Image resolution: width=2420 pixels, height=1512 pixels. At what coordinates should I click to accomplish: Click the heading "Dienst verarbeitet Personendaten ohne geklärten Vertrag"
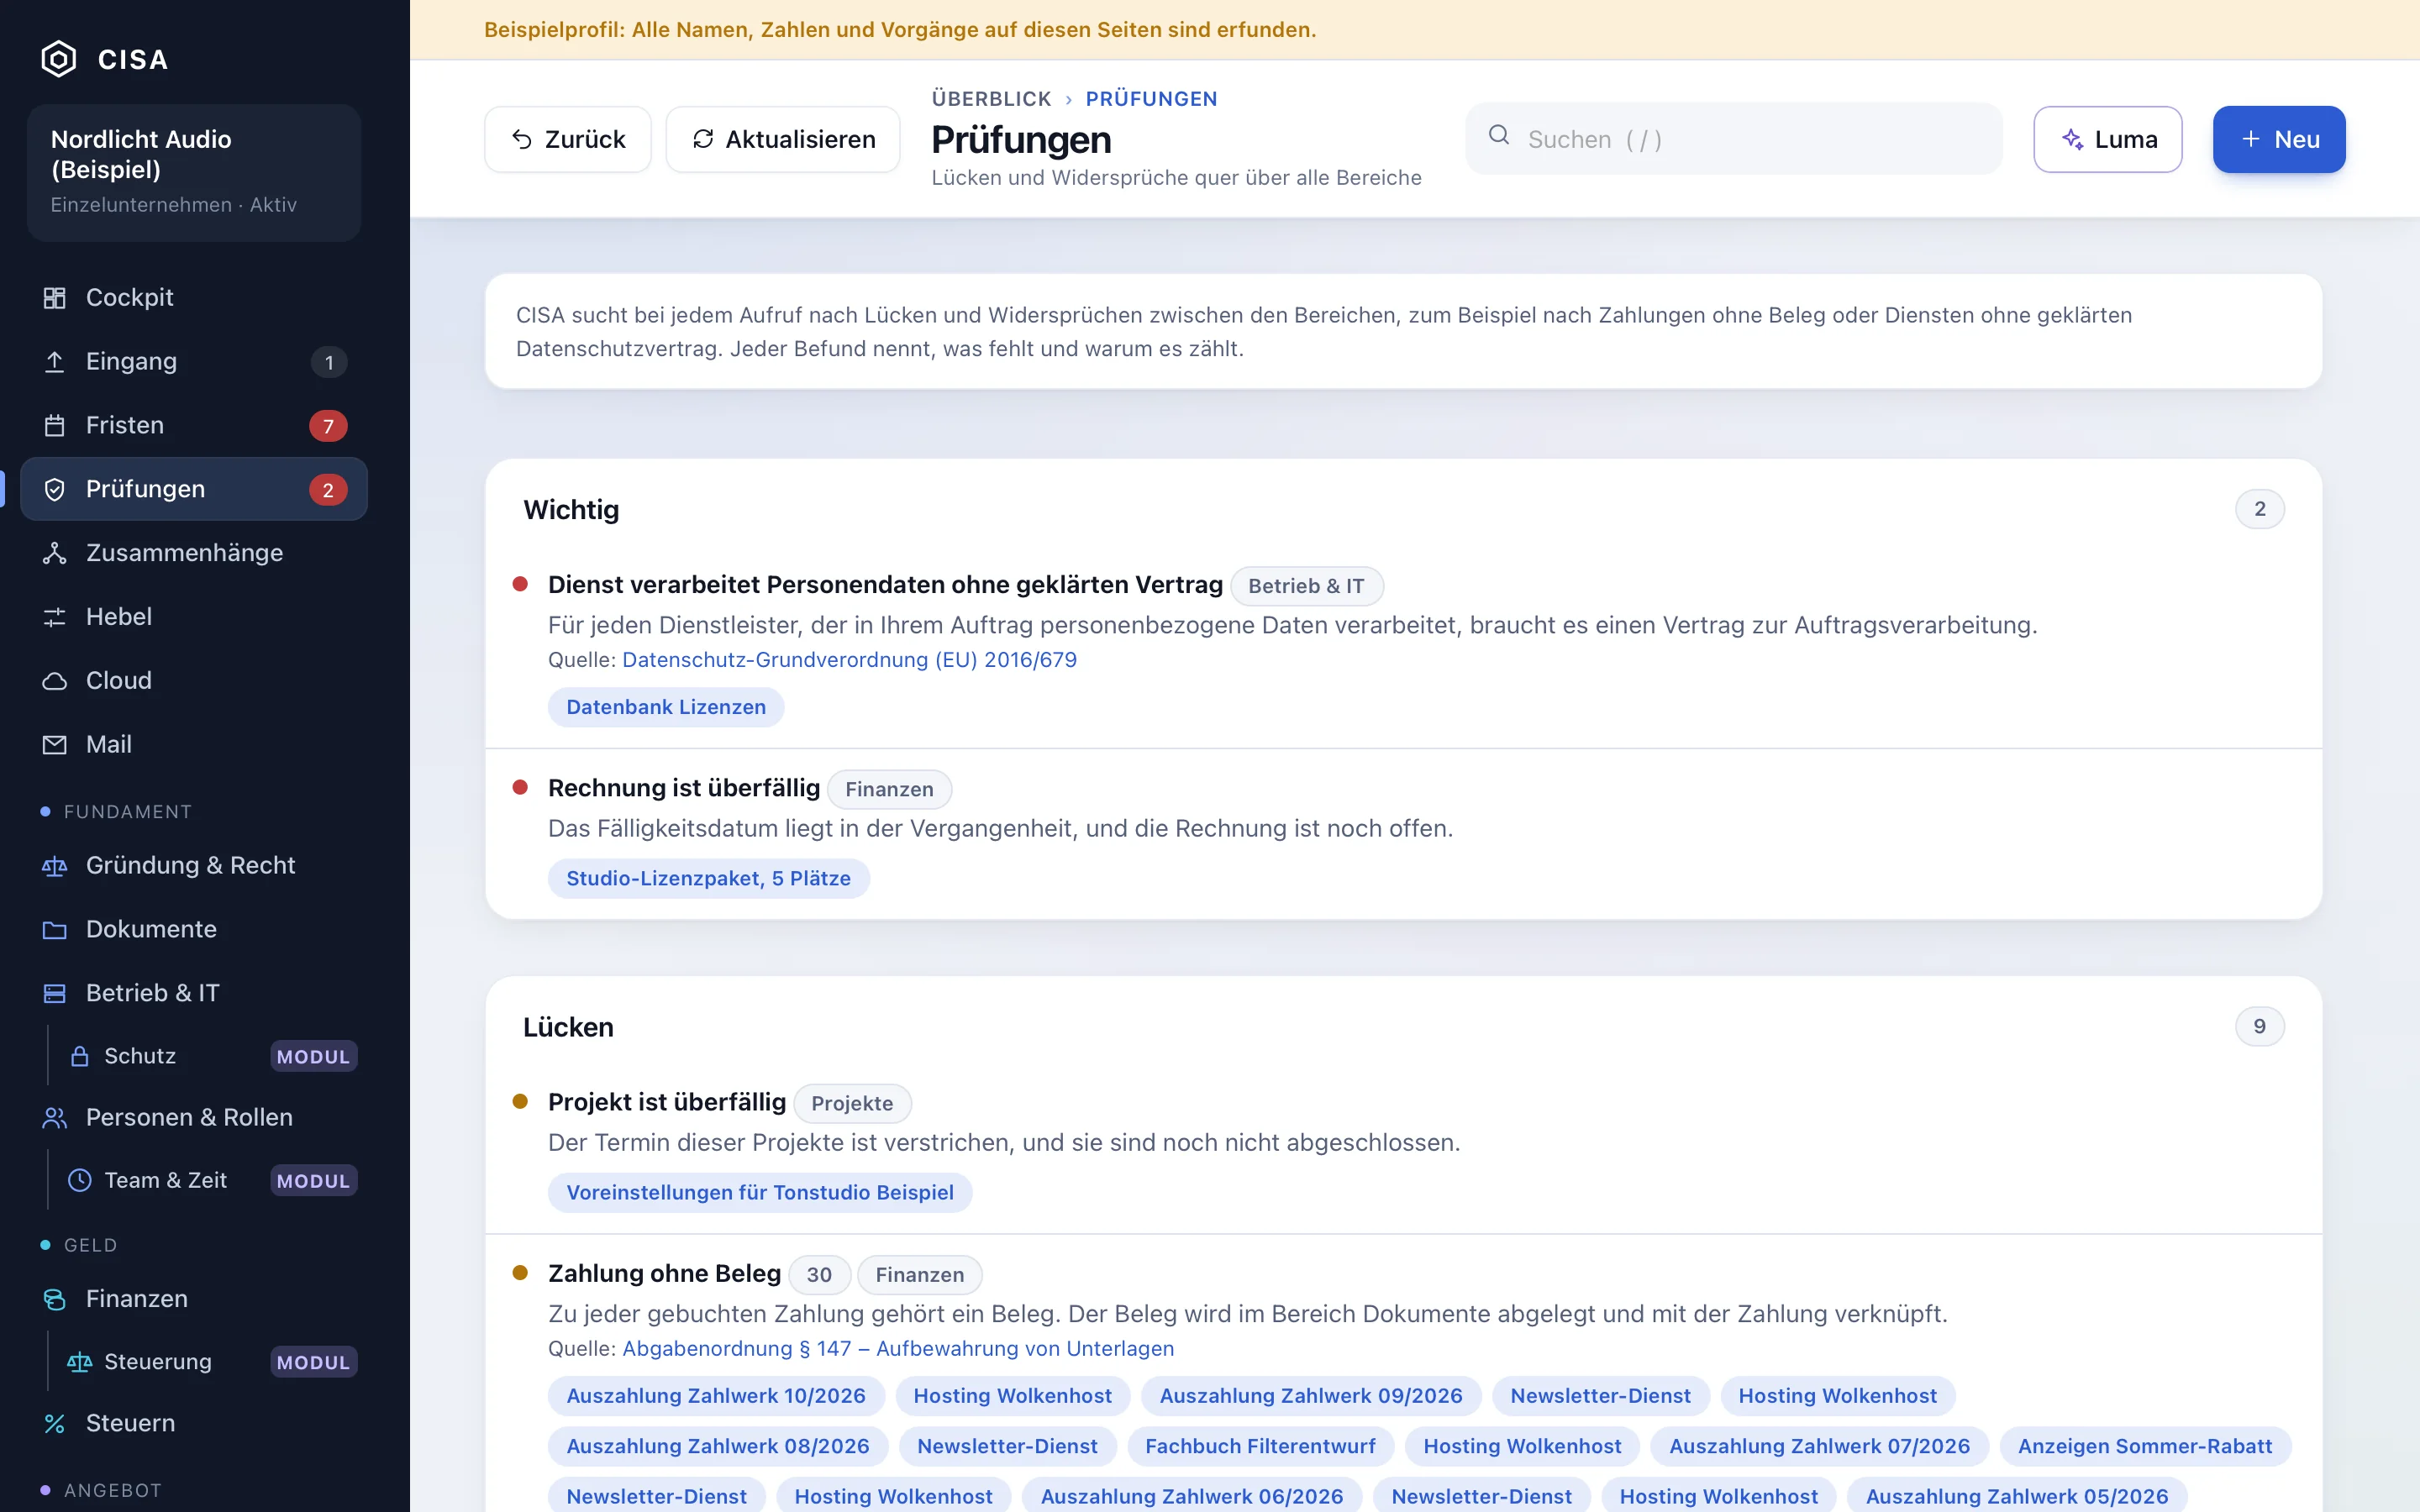pyautogui.click(x=885, y=585)
